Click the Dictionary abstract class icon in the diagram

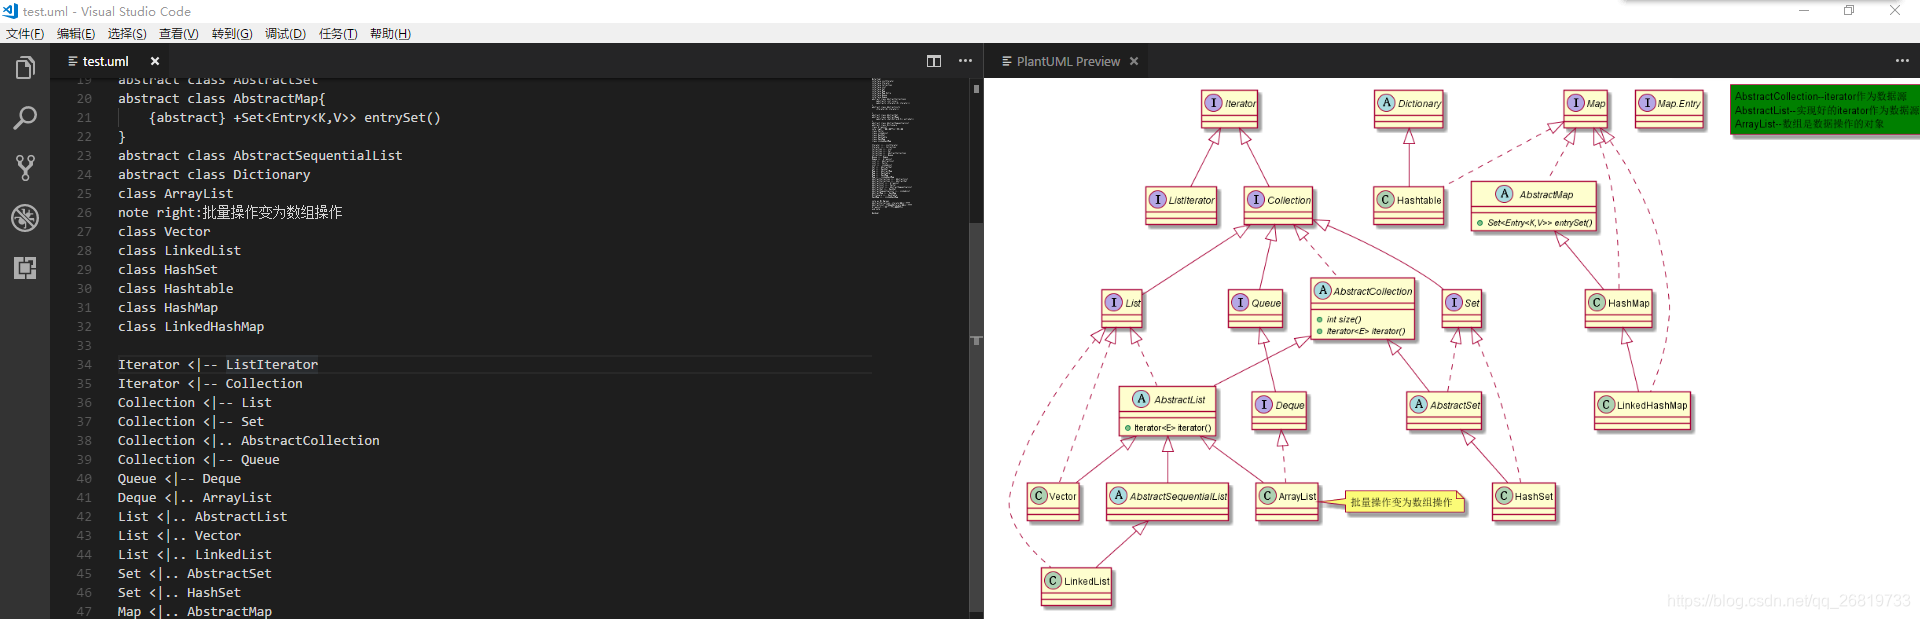pyautogui.click(x=1386, y=103)
